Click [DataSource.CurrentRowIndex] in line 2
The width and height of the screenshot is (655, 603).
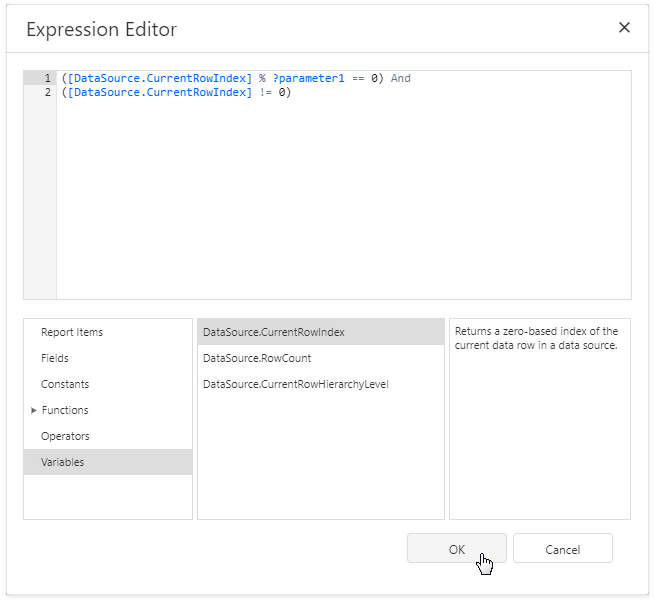click(x=160, y=92)
